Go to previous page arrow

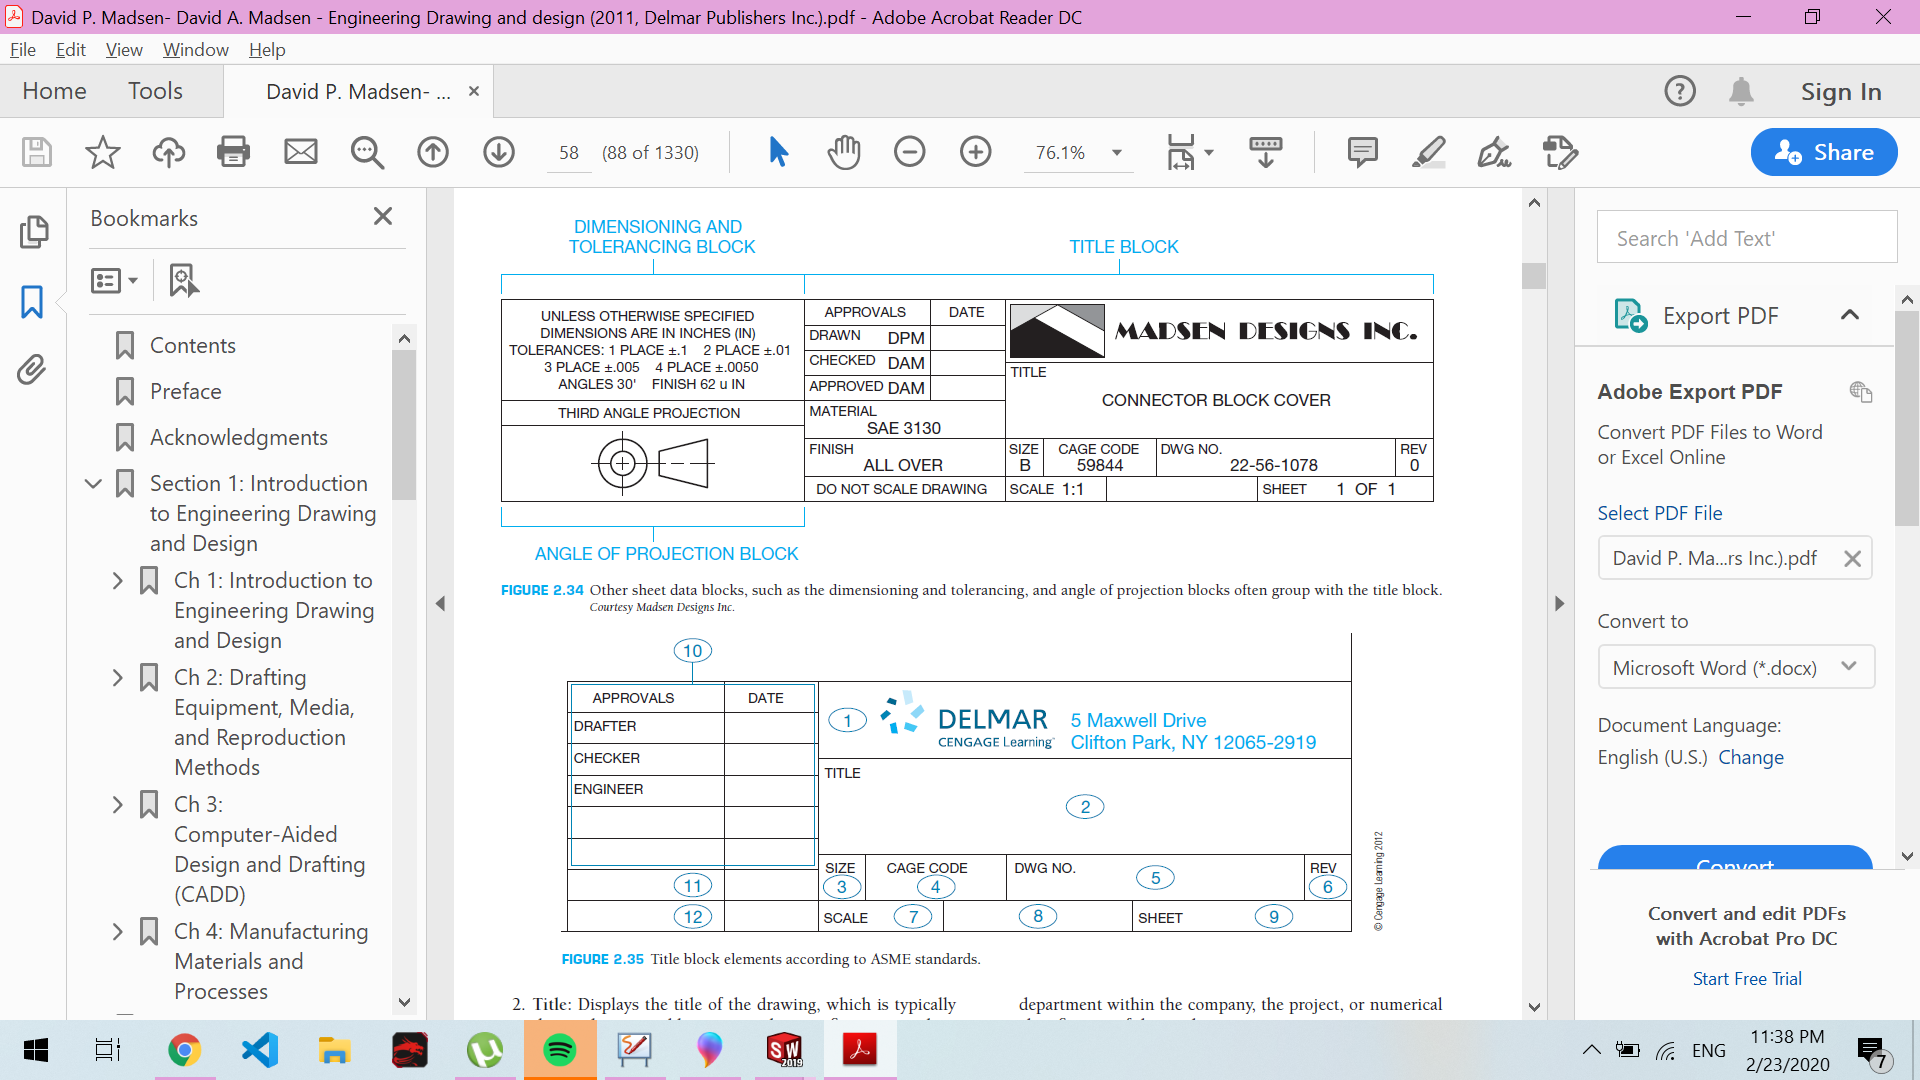click(x=433, y=152)
